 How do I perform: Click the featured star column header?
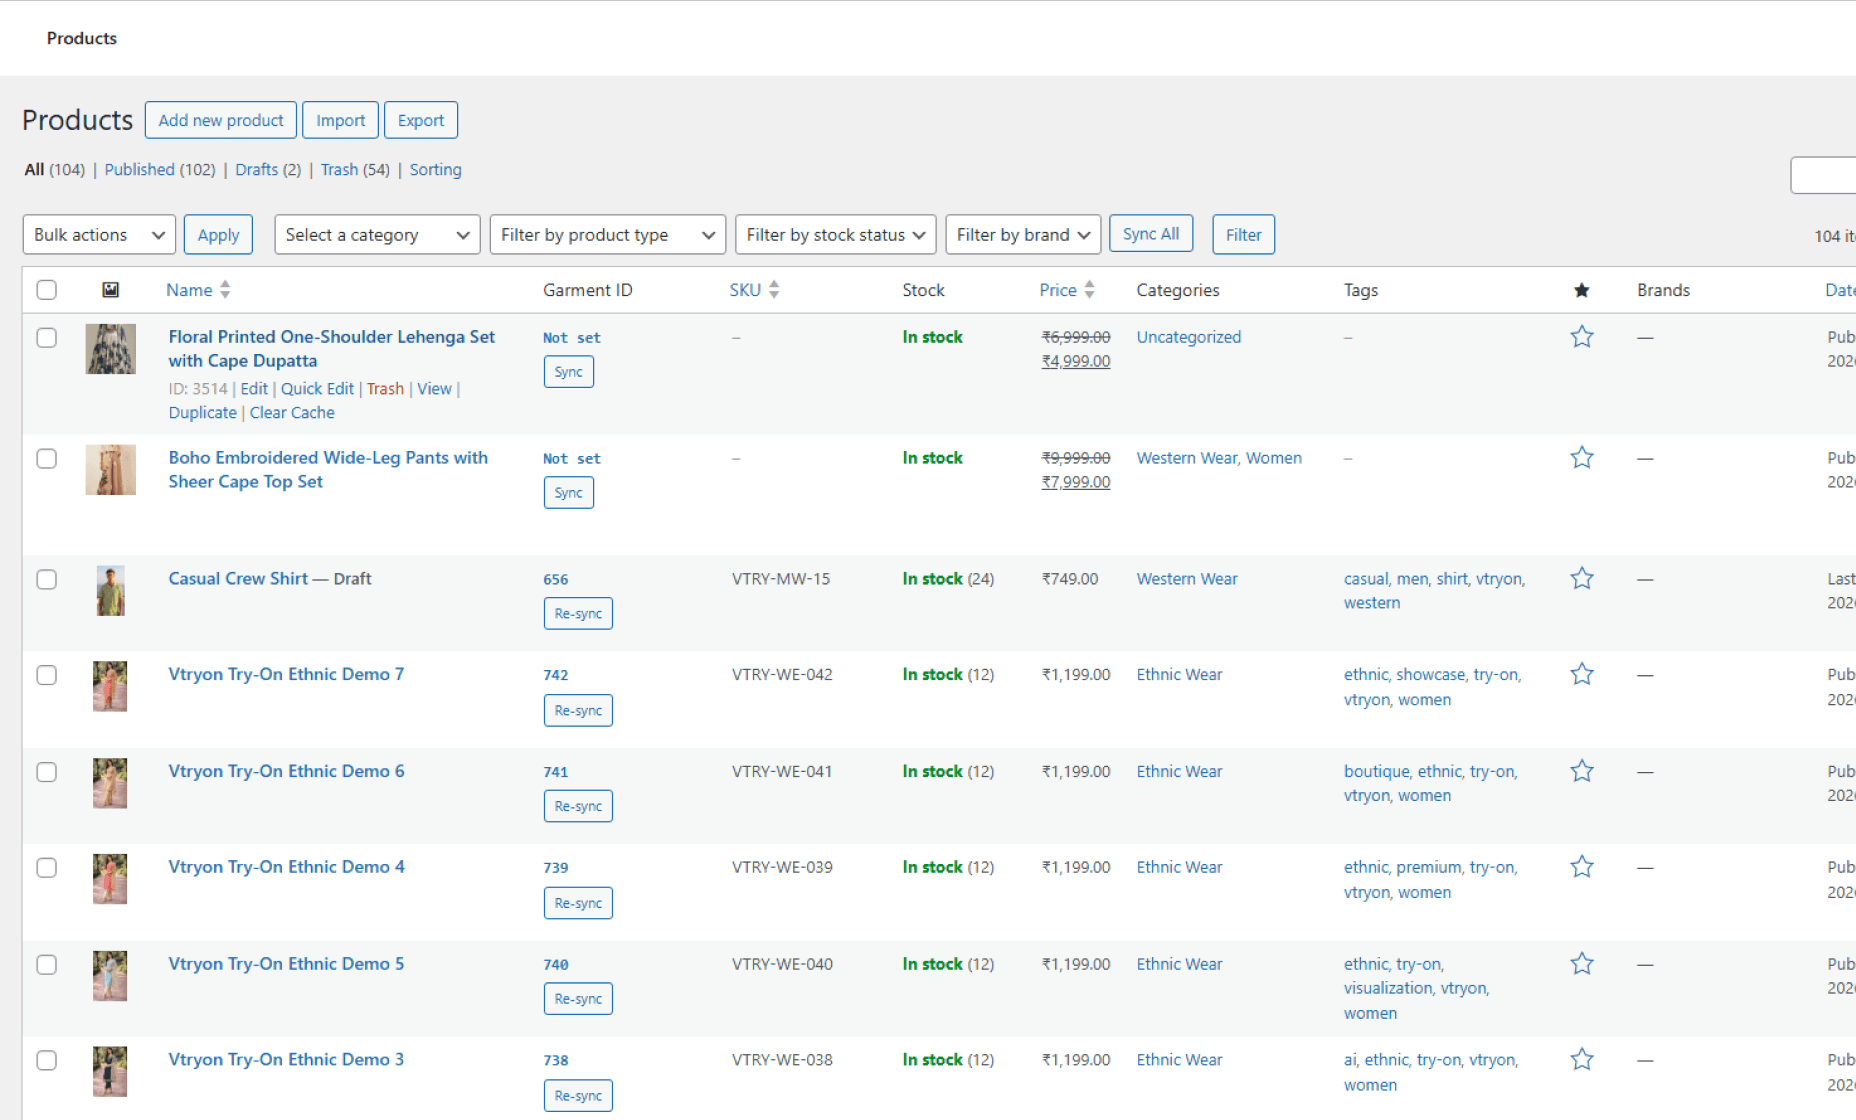tap(1581, 290)
